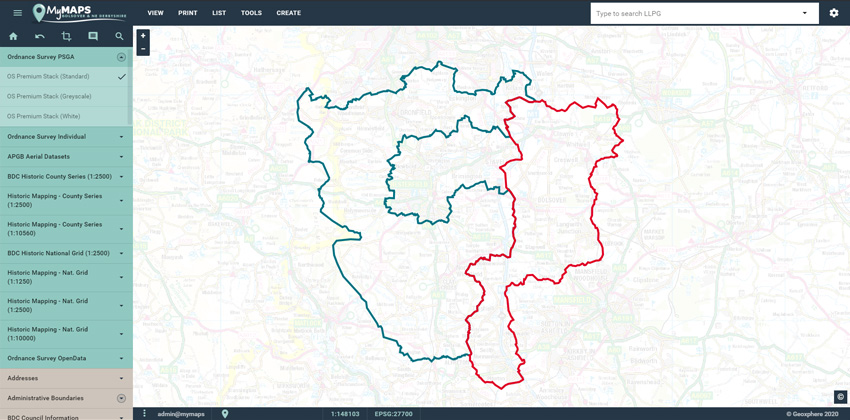850x420 pixels.
Task: Open the hamburger menu icon
Action: pos(17,13)
